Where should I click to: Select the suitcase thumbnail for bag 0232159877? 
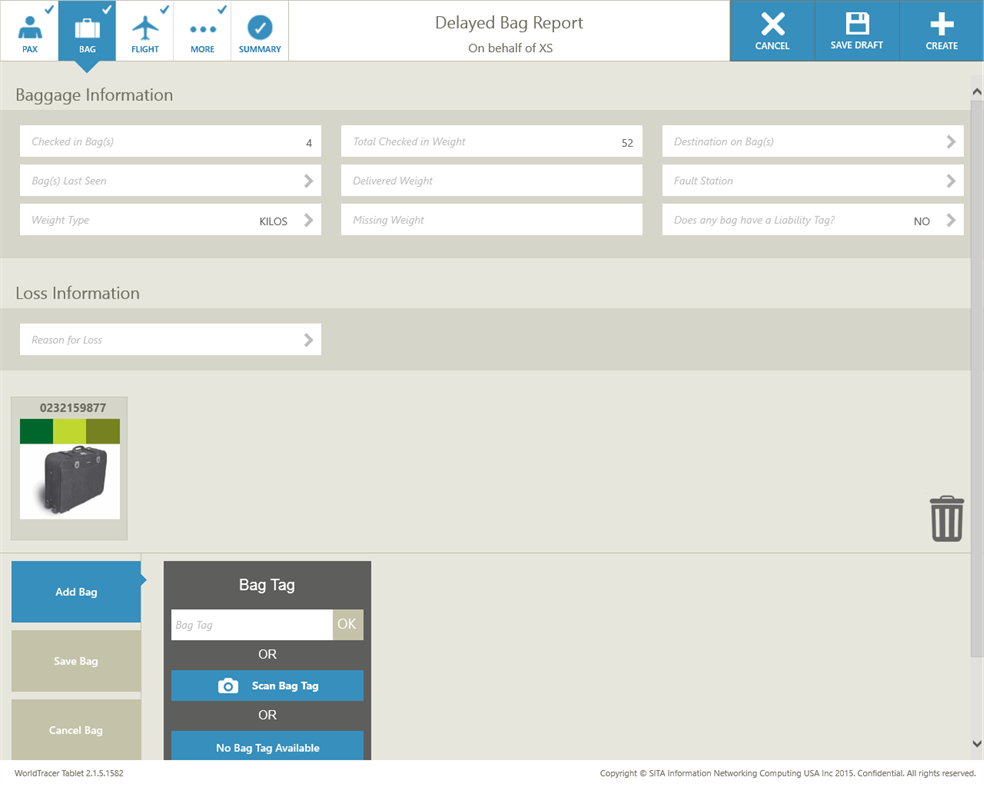tap(69, 480)
